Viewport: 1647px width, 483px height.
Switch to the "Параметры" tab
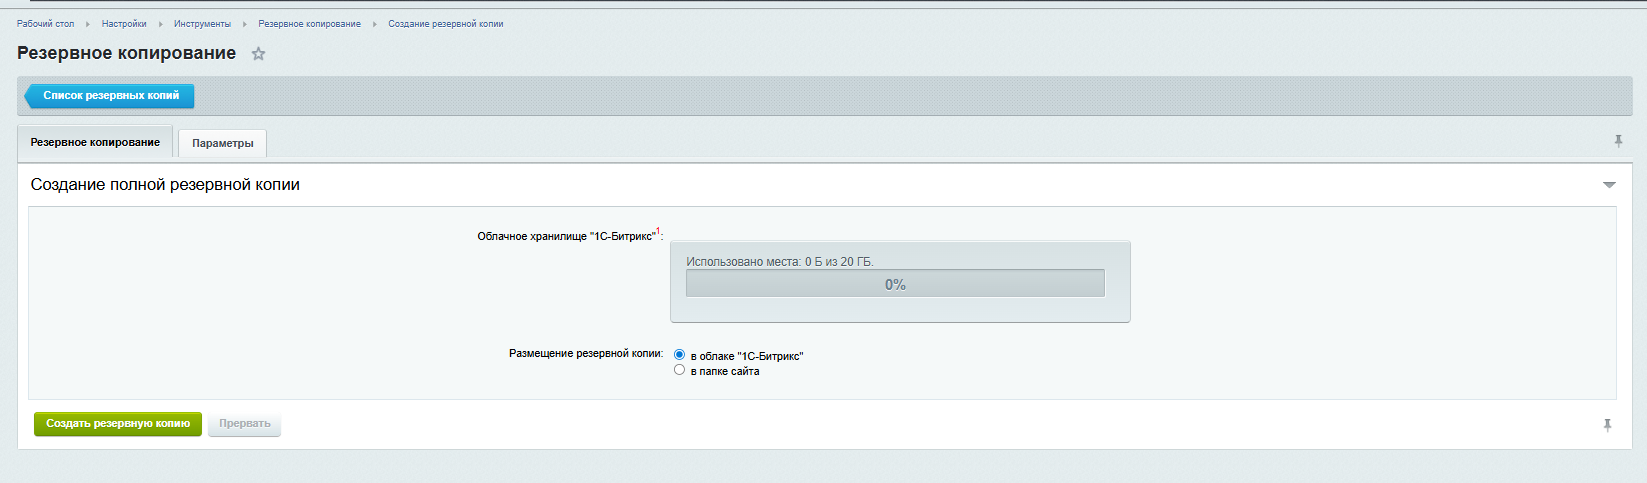point(222,143)
